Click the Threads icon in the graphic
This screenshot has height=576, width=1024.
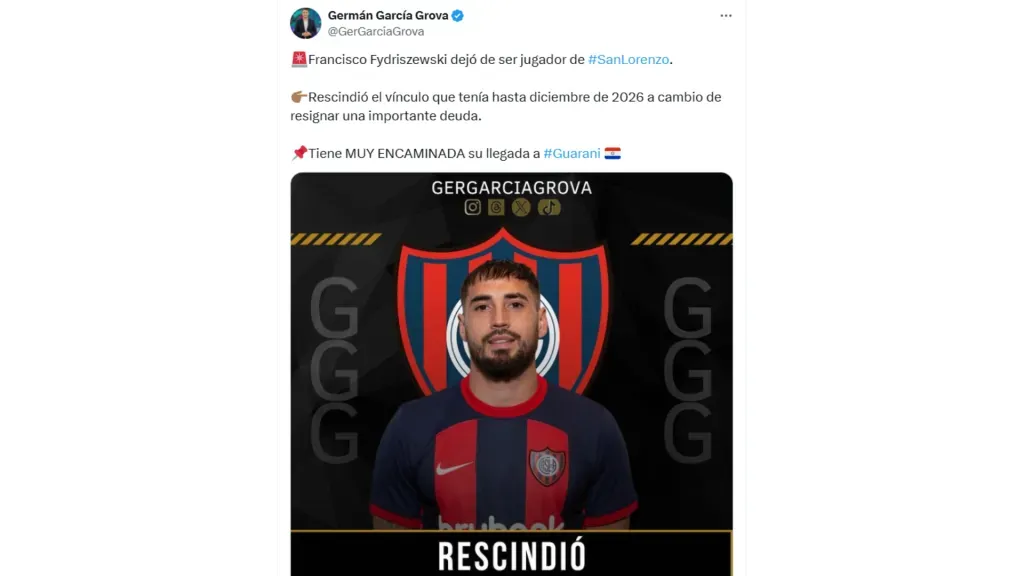(496, 208)
